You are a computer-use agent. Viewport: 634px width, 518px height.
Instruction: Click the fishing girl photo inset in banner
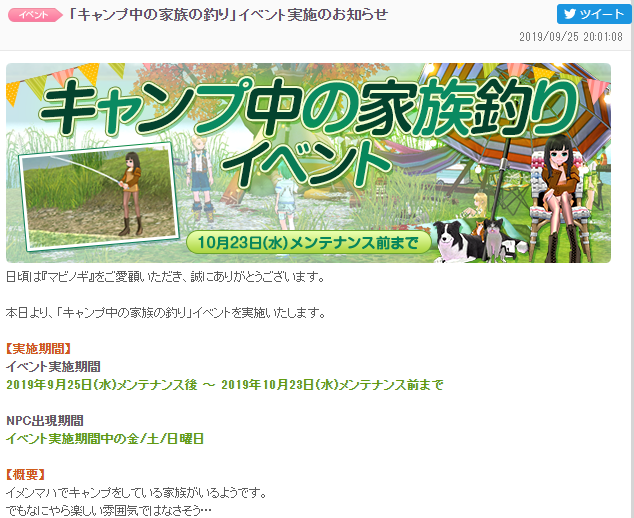coord(99,196)
